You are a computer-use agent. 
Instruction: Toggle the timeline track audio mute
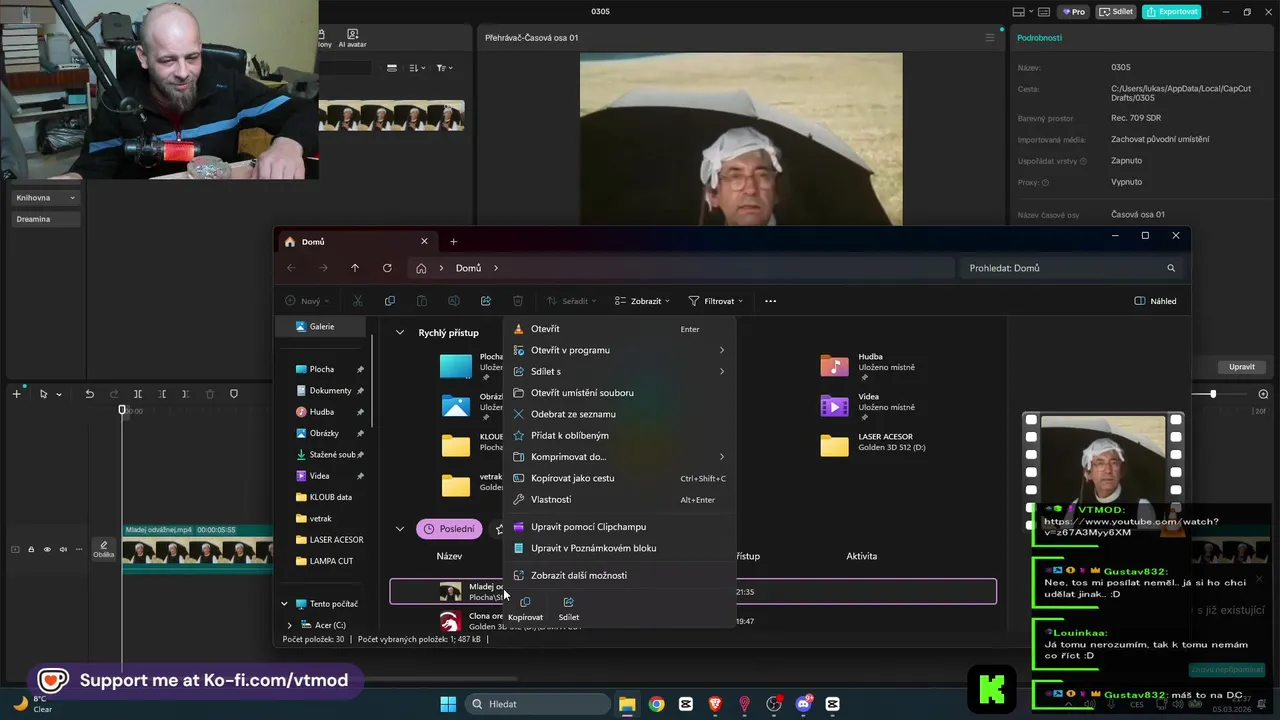[x=63, y=549]
